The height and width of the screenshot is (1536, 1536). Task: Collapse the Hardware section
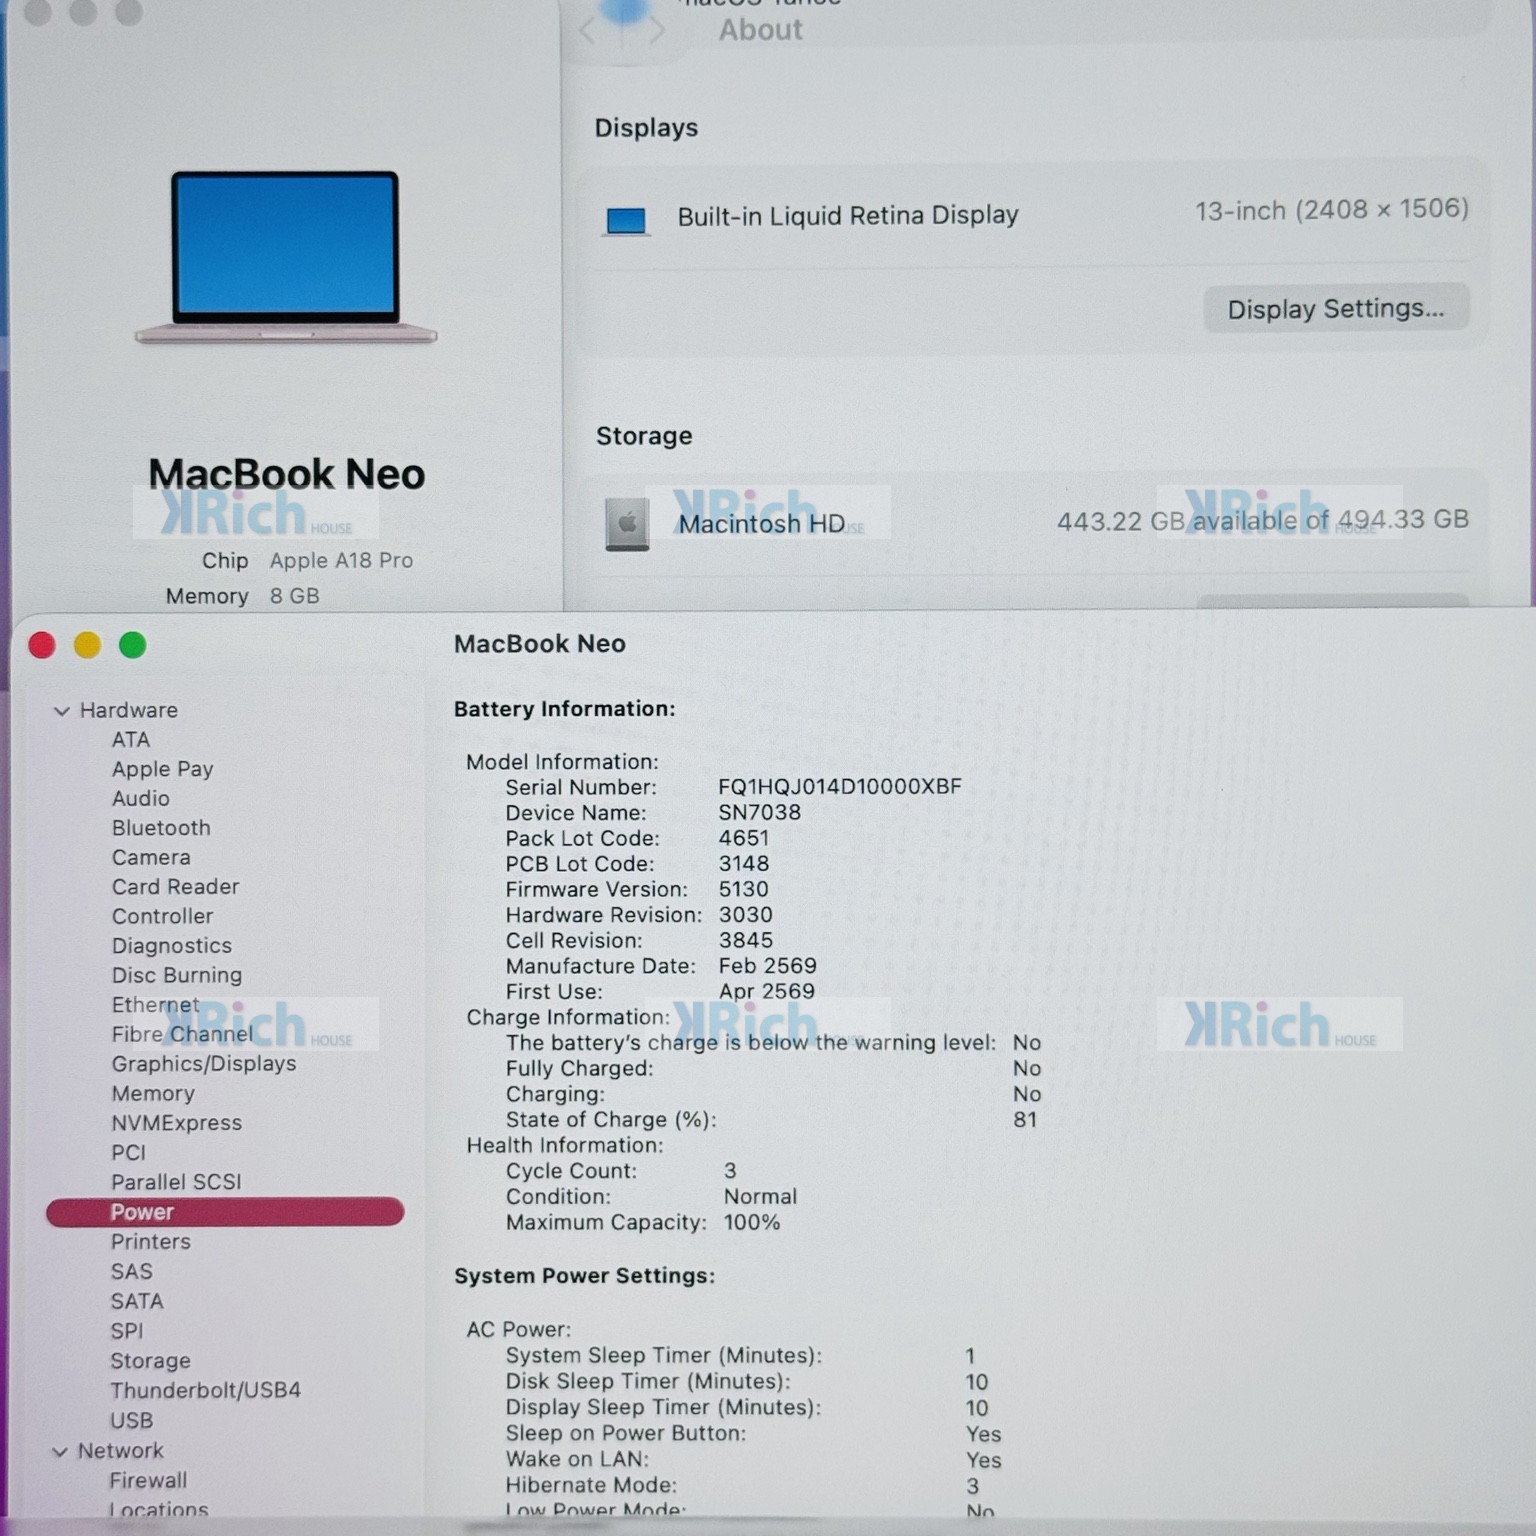pyautogui.click(x=62, y=711)
